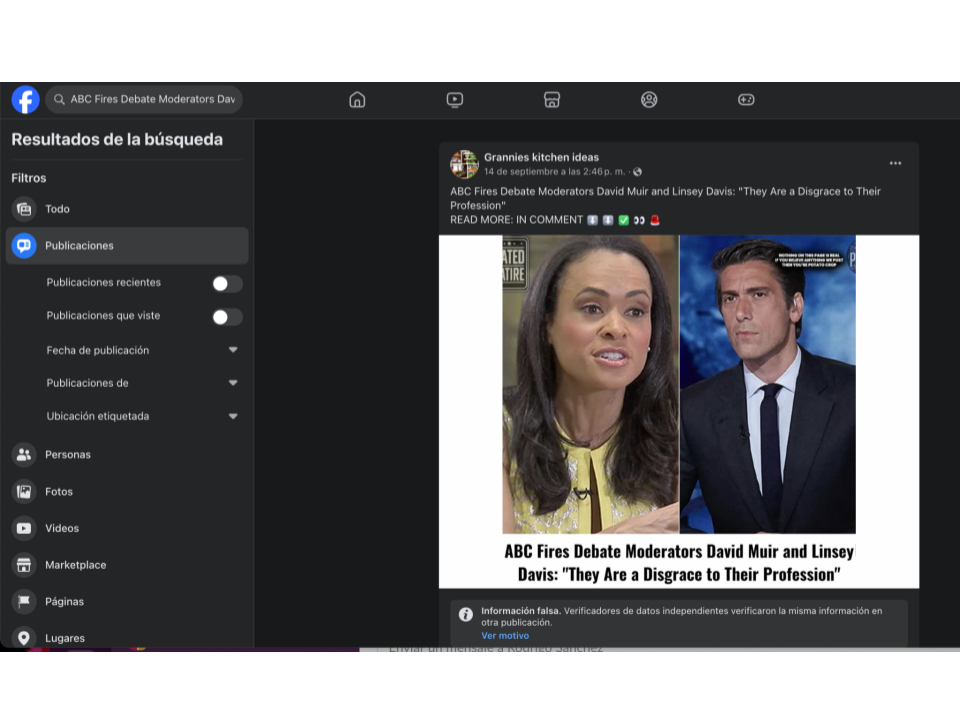This screenshot has width=960, height=720.
Task: Click the Grannies kitchen ideas profile picture
Action: point(464,164)
